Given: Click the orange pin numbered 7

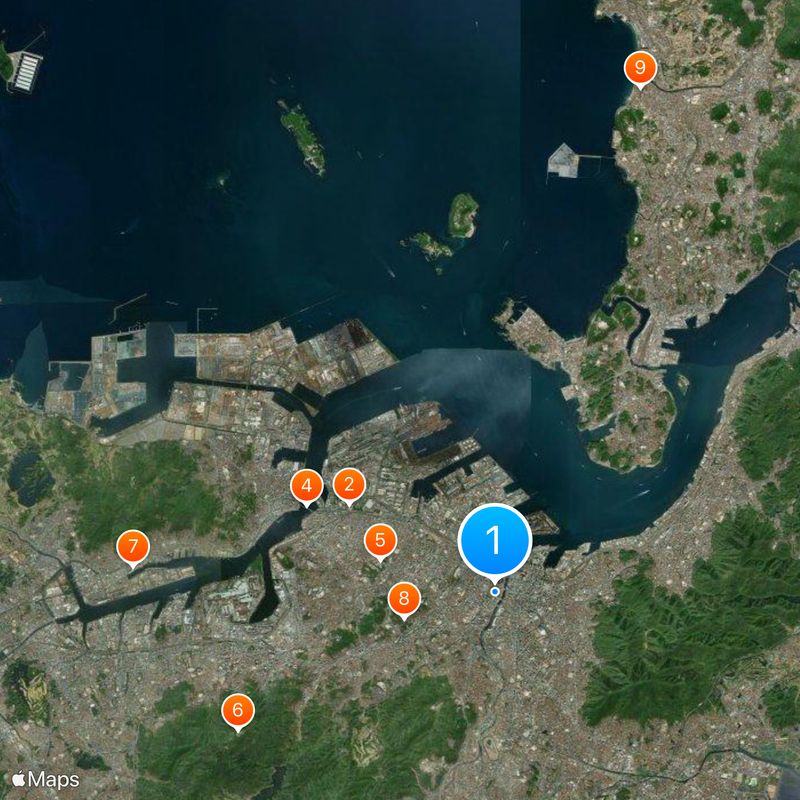Looking at the screenshot, I should [133, 547].
